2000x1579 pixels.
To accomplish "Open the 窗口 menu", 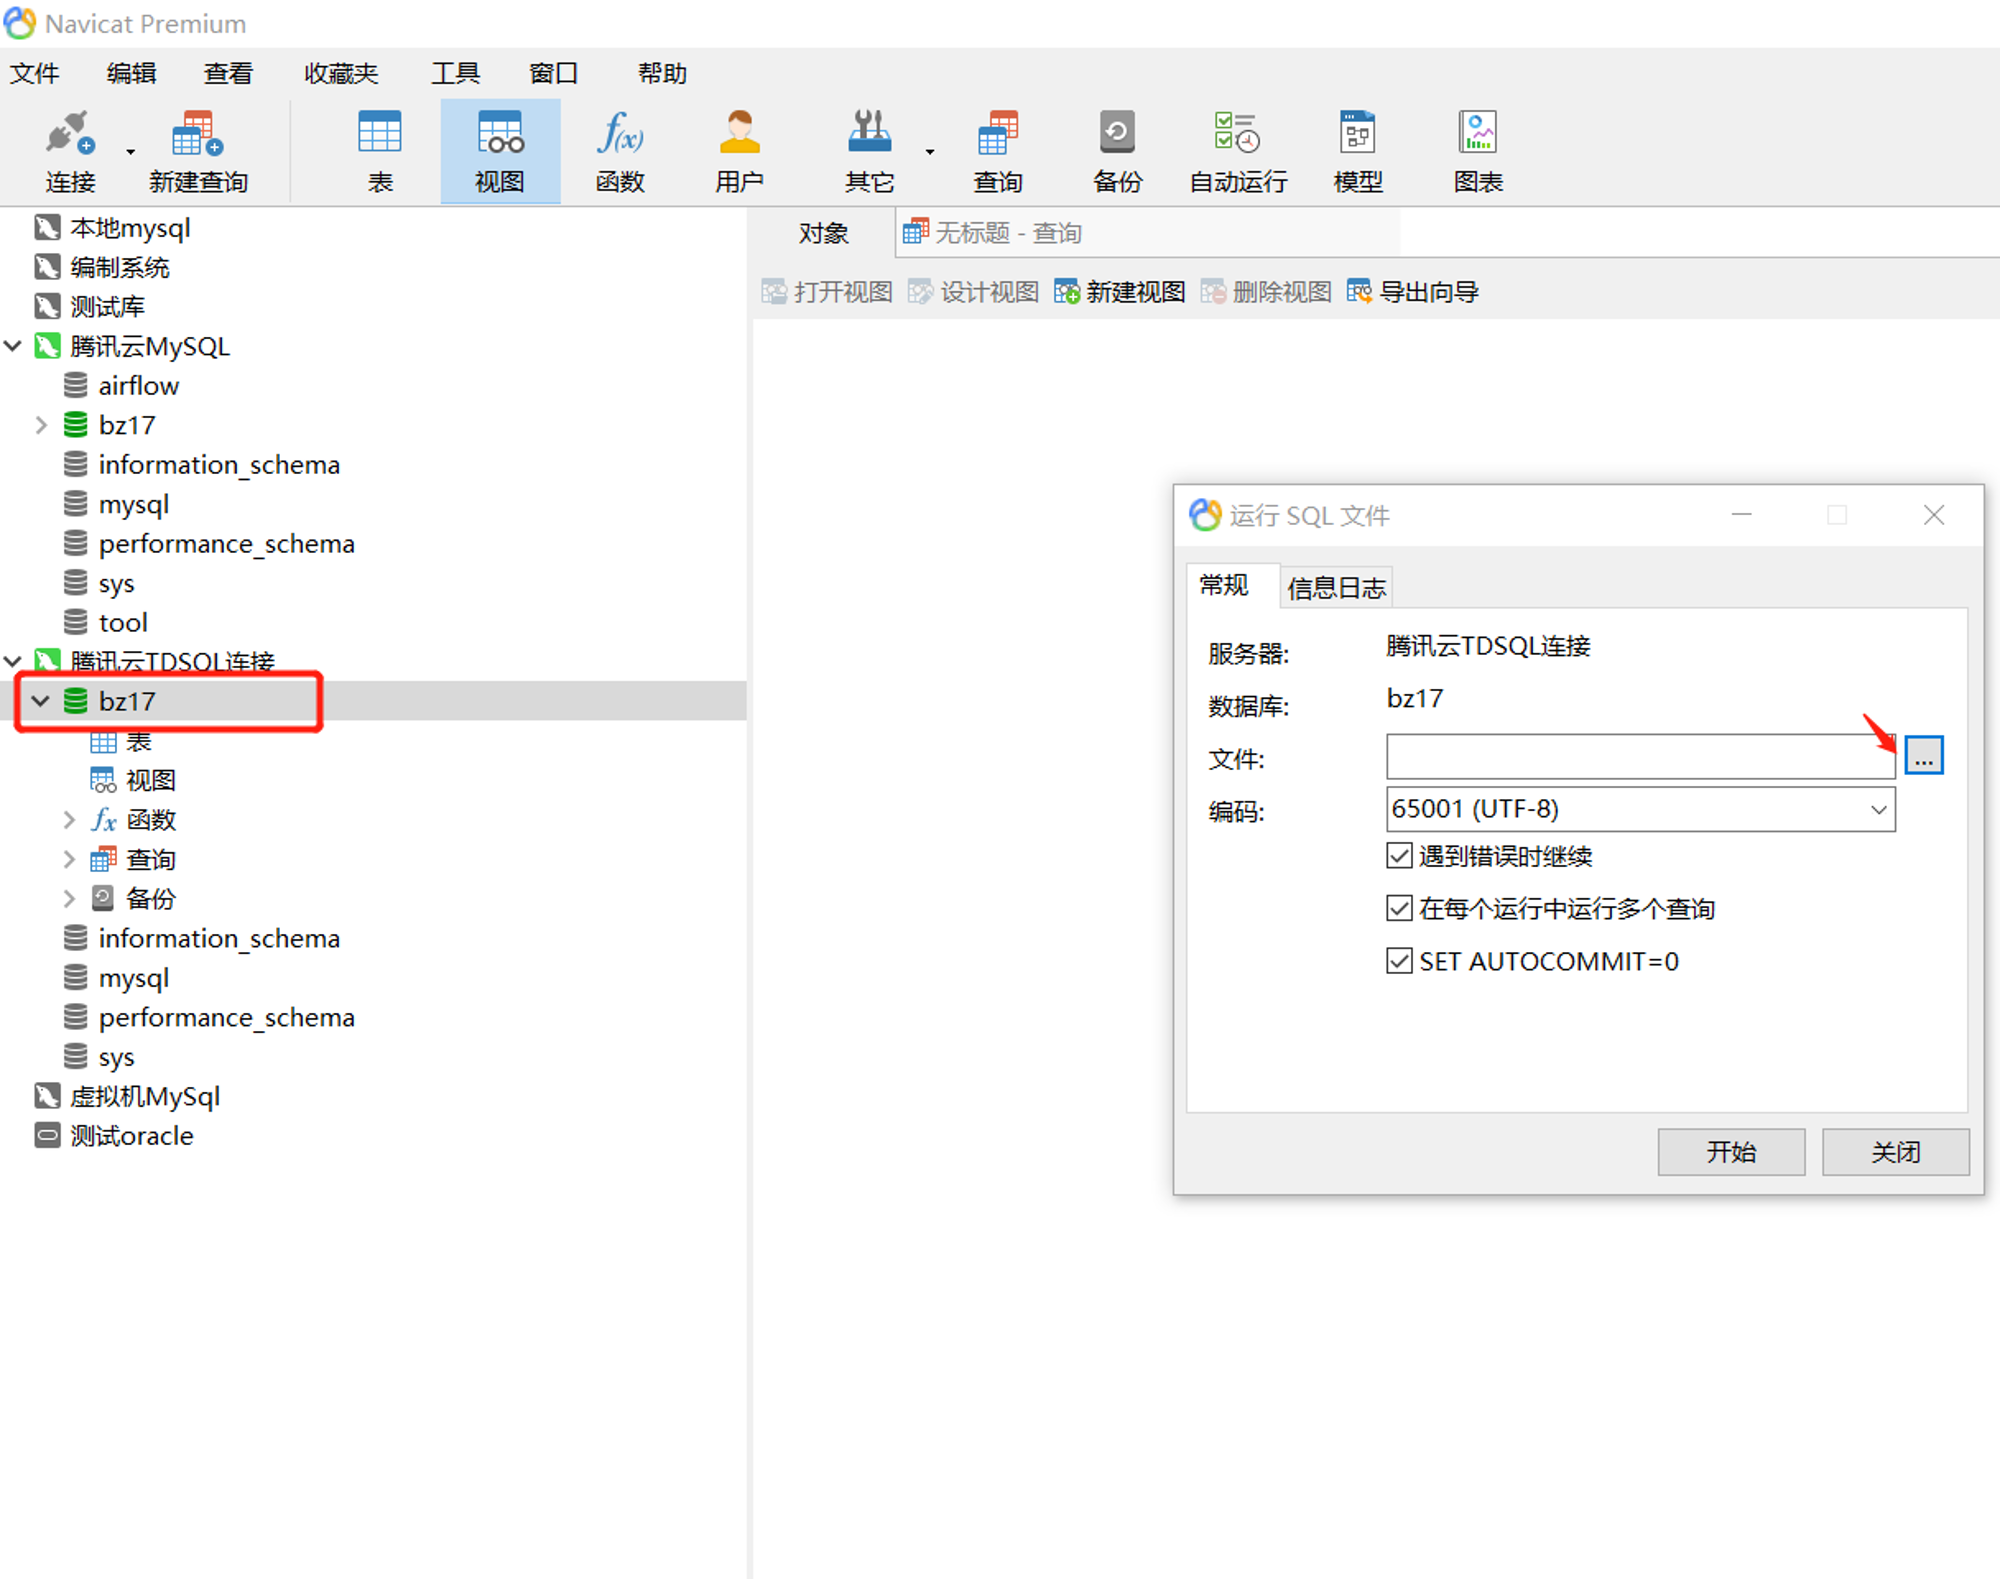I will (x=553, y=73).
